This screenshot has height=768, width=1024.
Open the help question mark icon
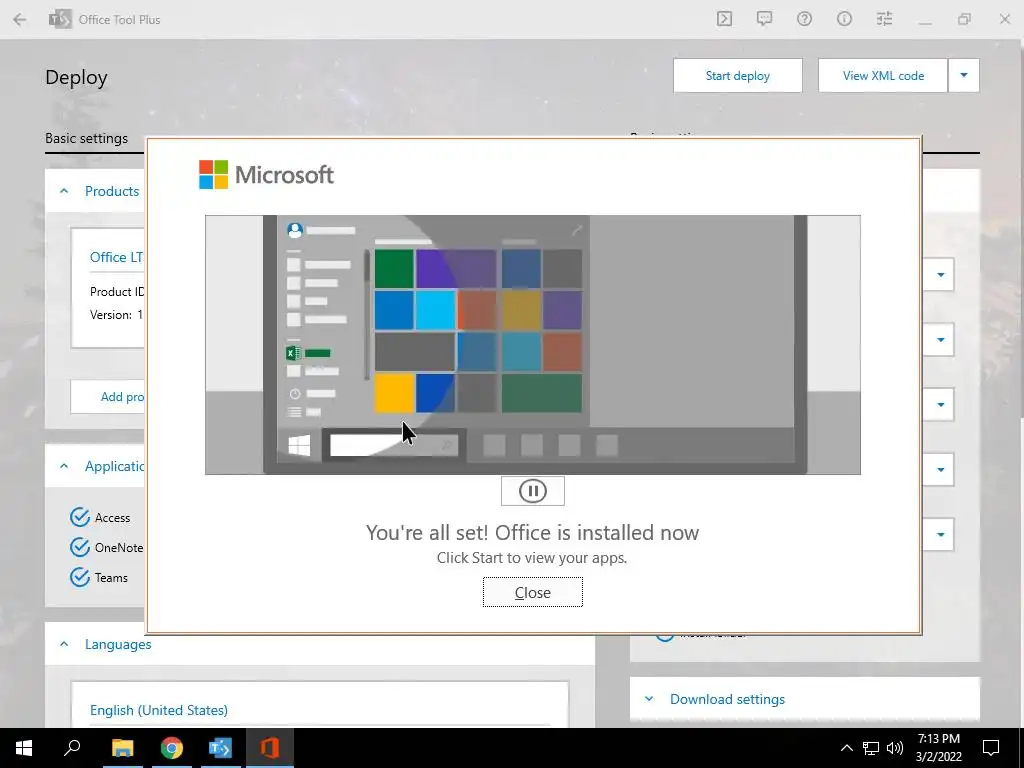(804, 19)
